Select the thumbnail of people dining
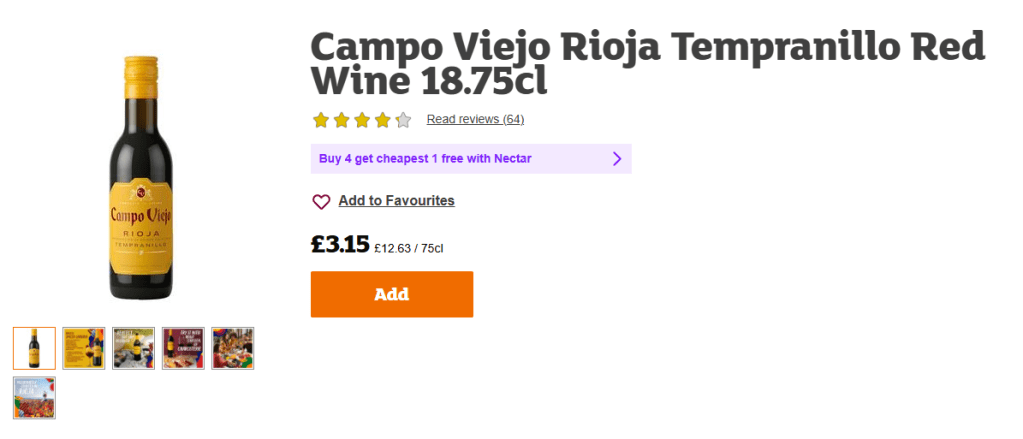 click(232, 348)
